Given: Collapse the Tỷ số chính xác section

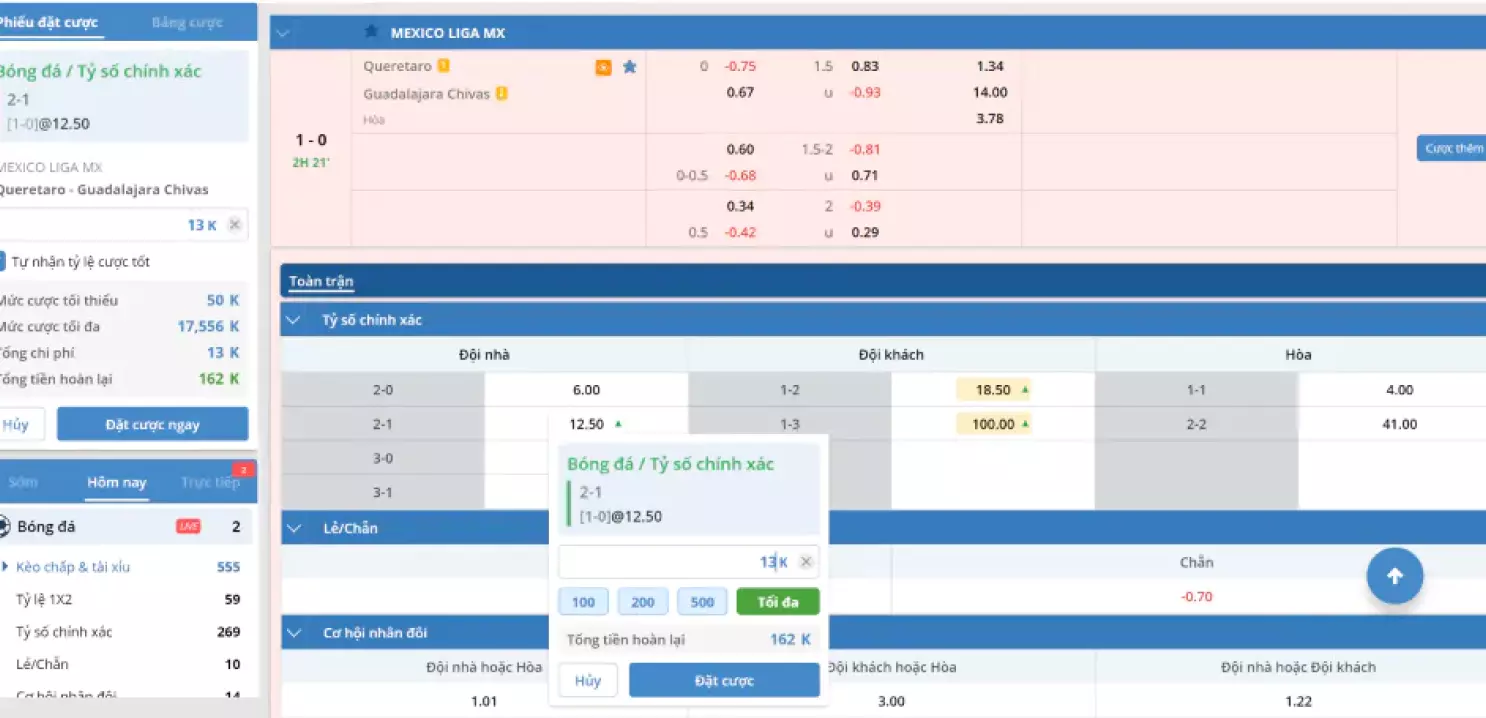Looking at the screenshot, I should (293, 320).
